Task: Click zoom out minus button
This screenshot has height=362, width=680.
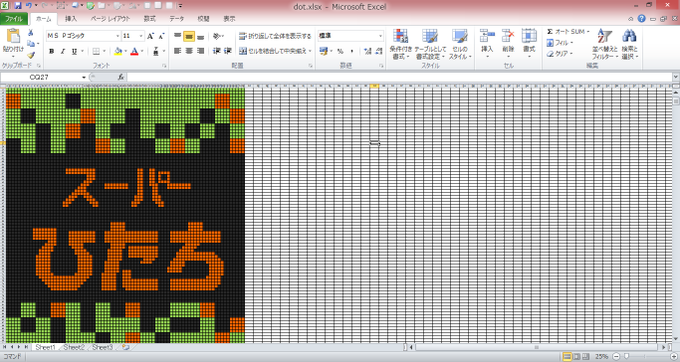Action: pyautogui.click(x=616, y=356)
